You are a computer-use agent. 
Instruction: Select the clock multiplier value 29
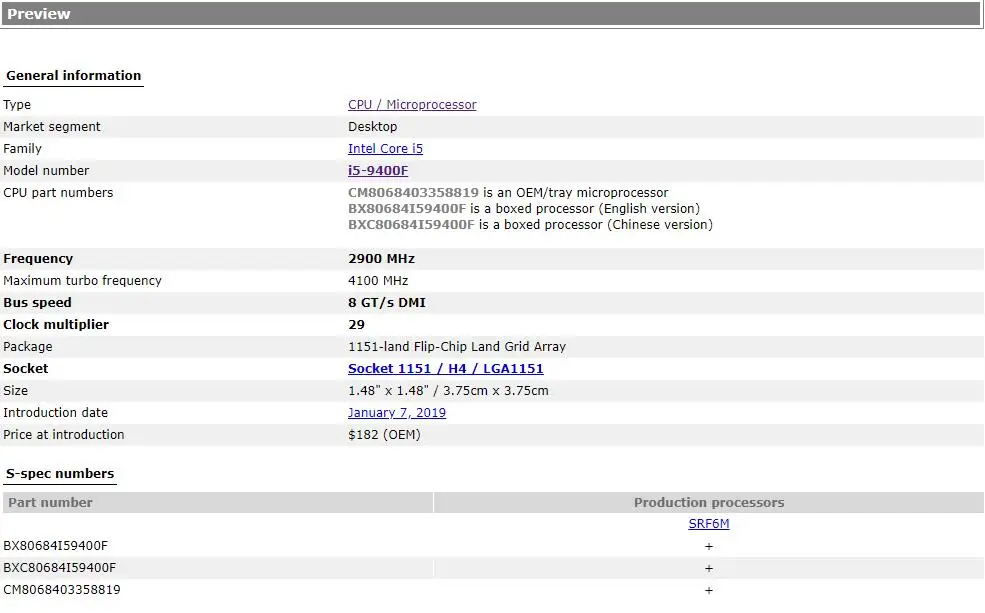356,325
